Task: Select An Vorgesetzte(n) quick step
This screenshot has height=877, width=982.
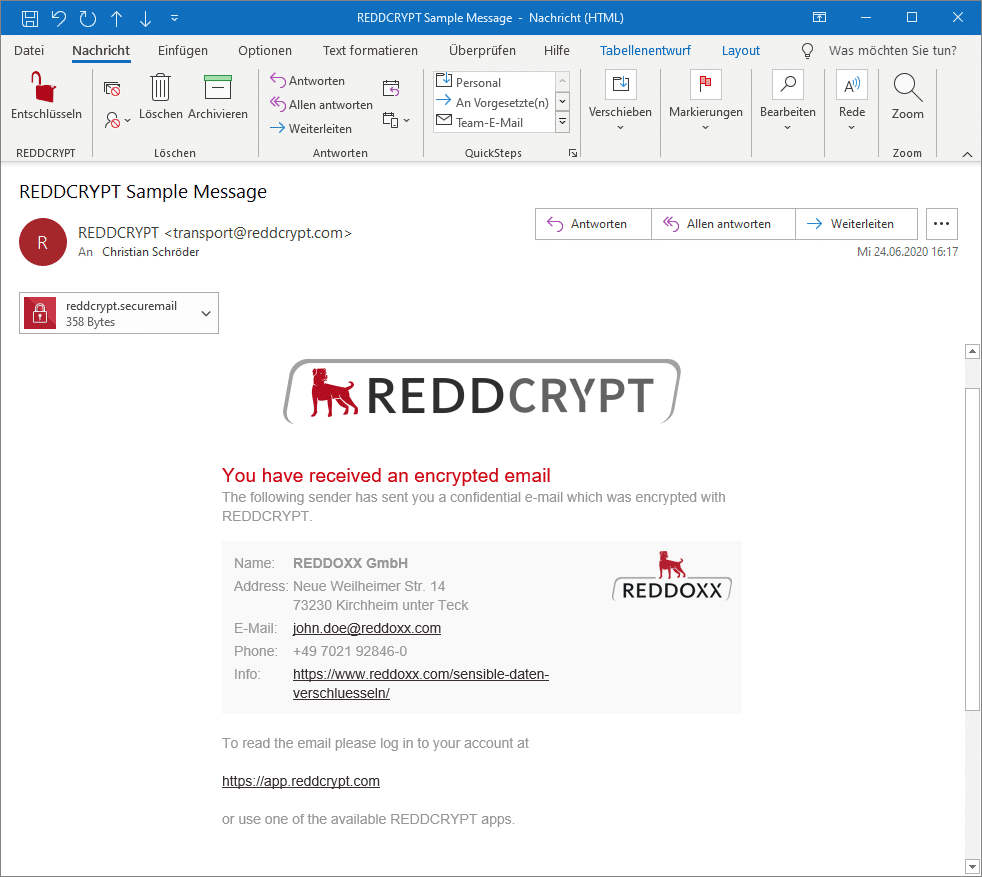Action: 494,102
